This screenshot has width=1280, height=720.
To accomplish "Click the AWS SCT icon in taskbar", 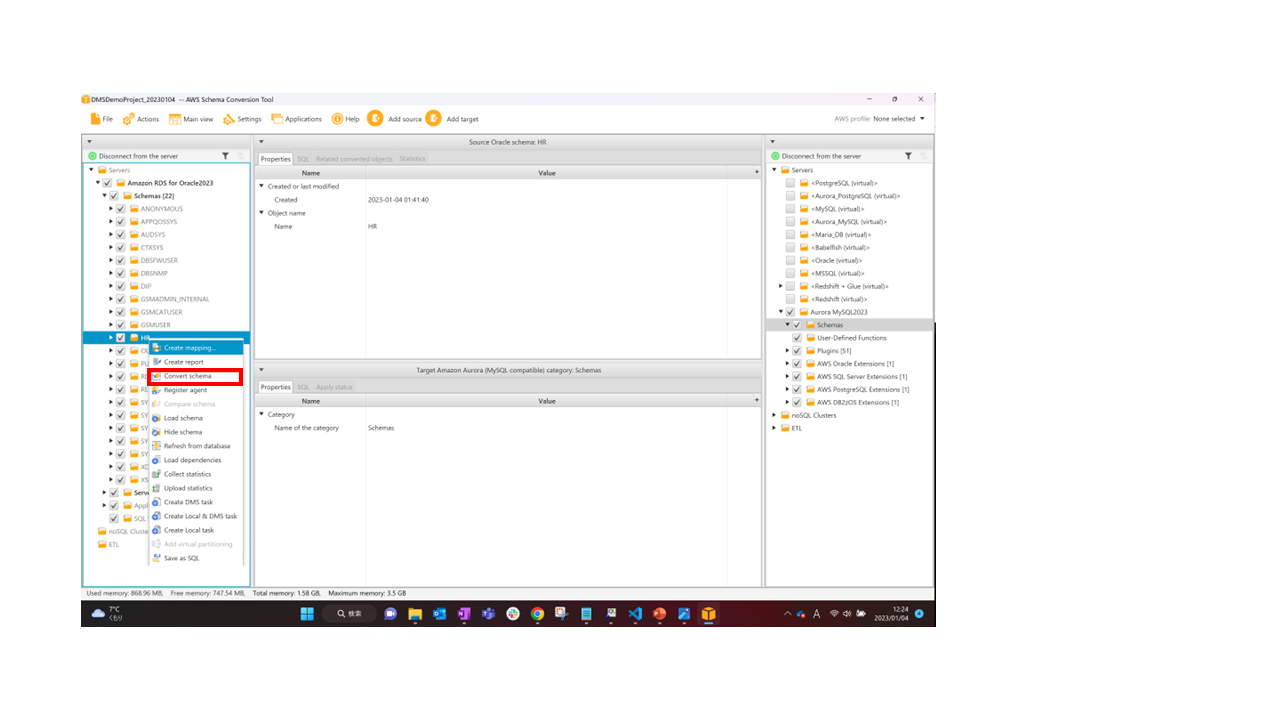I will tap(708, 613).
